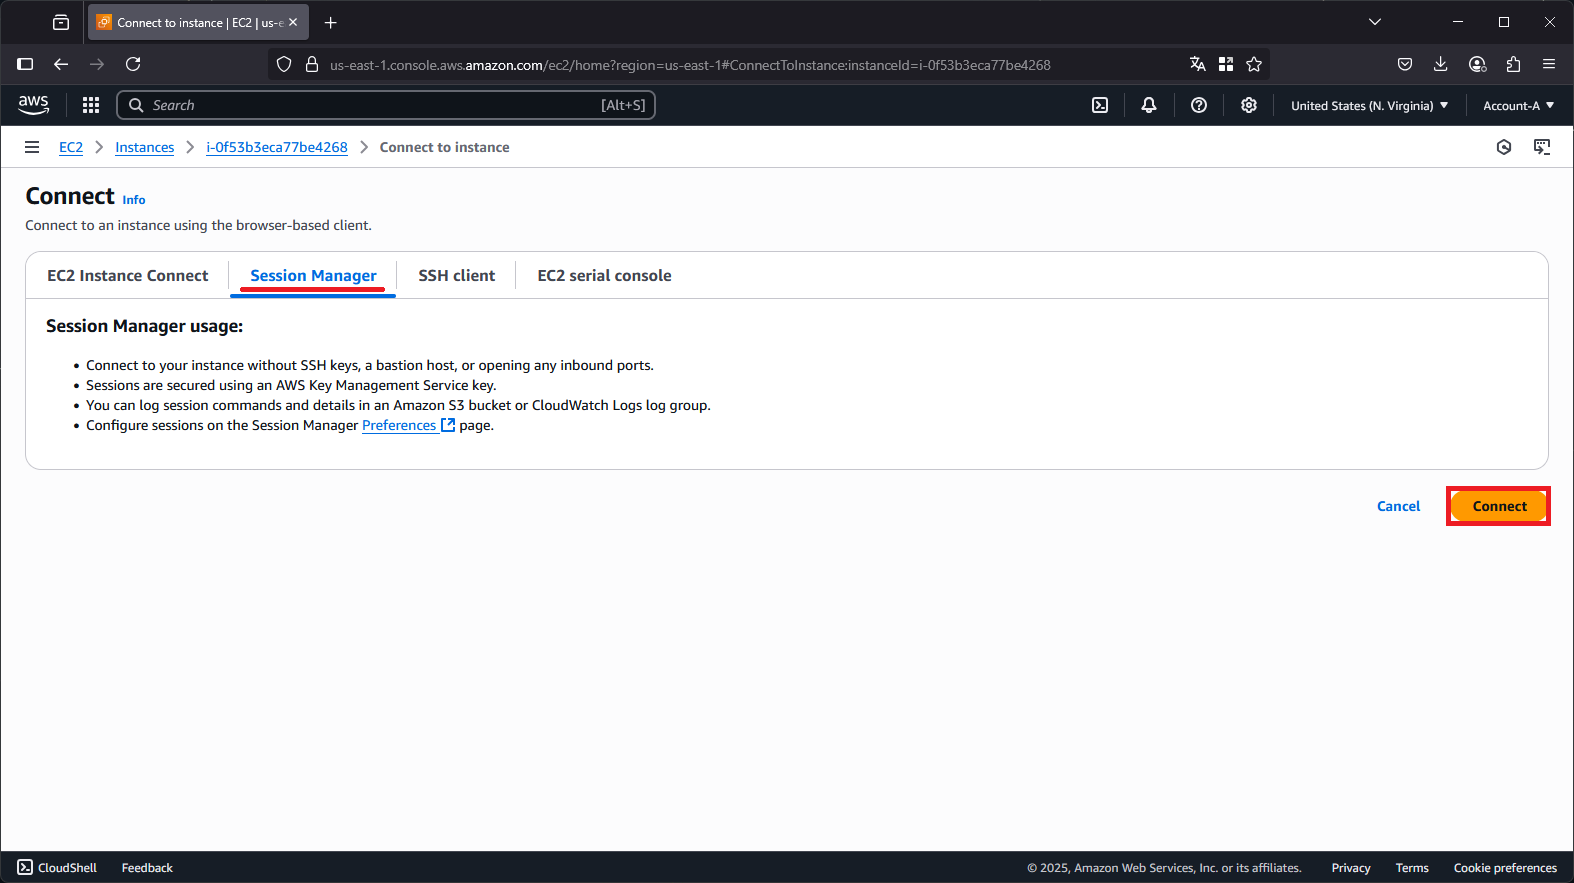1574x883 pixels.
Task: Click the padlock site information icon
Action: 312,64
